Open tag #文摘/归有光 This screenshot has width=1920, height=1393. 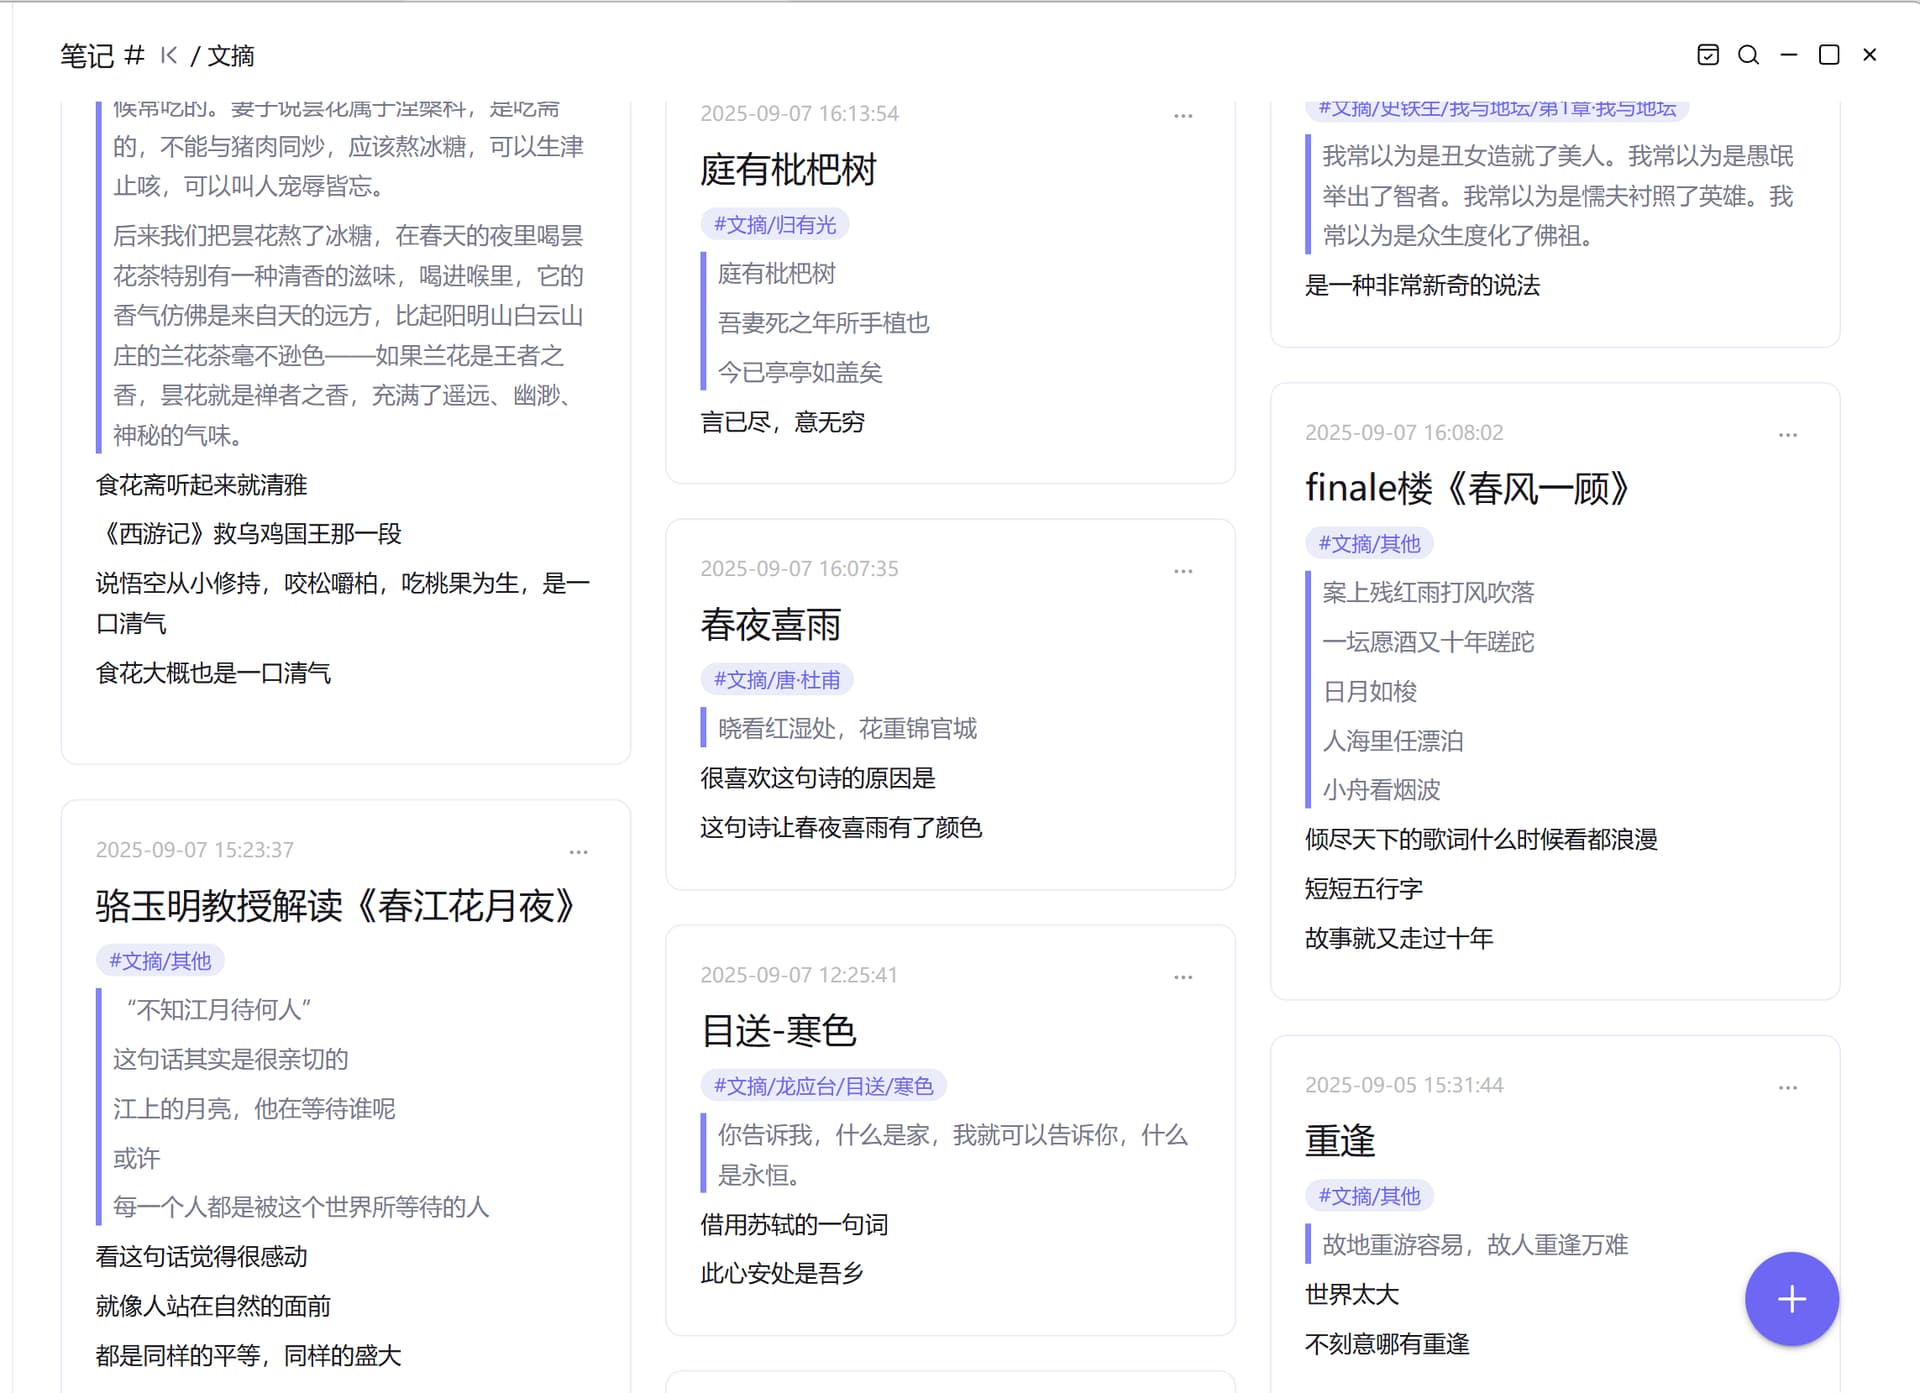pos(774,225)
